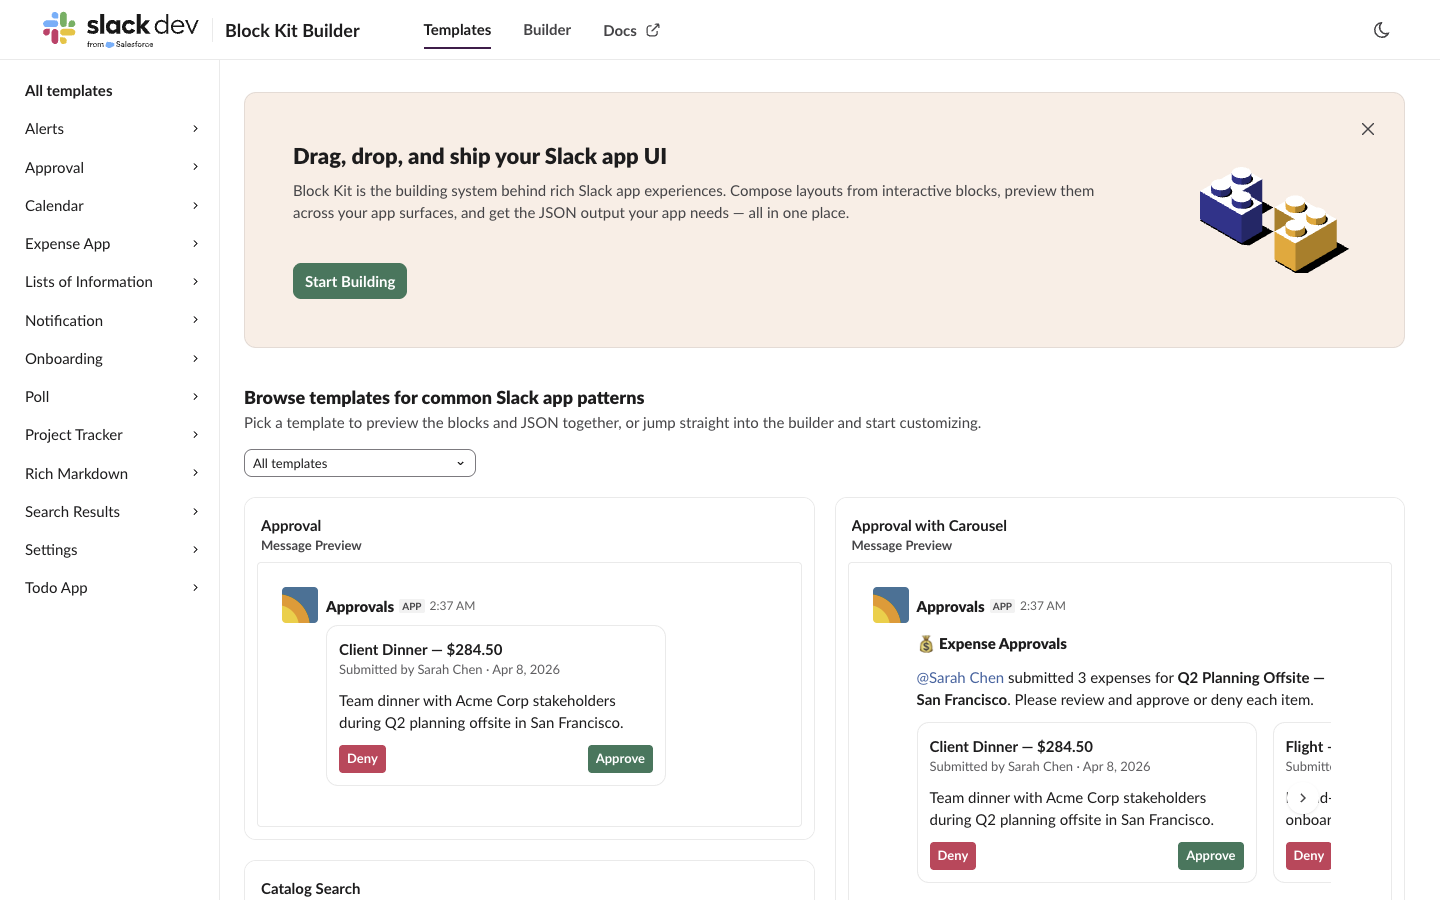Click the Lego blocks illustration in the banner
This screenshot has height=900, width=1440.
pyautogui.click(x=1273, y=220)
